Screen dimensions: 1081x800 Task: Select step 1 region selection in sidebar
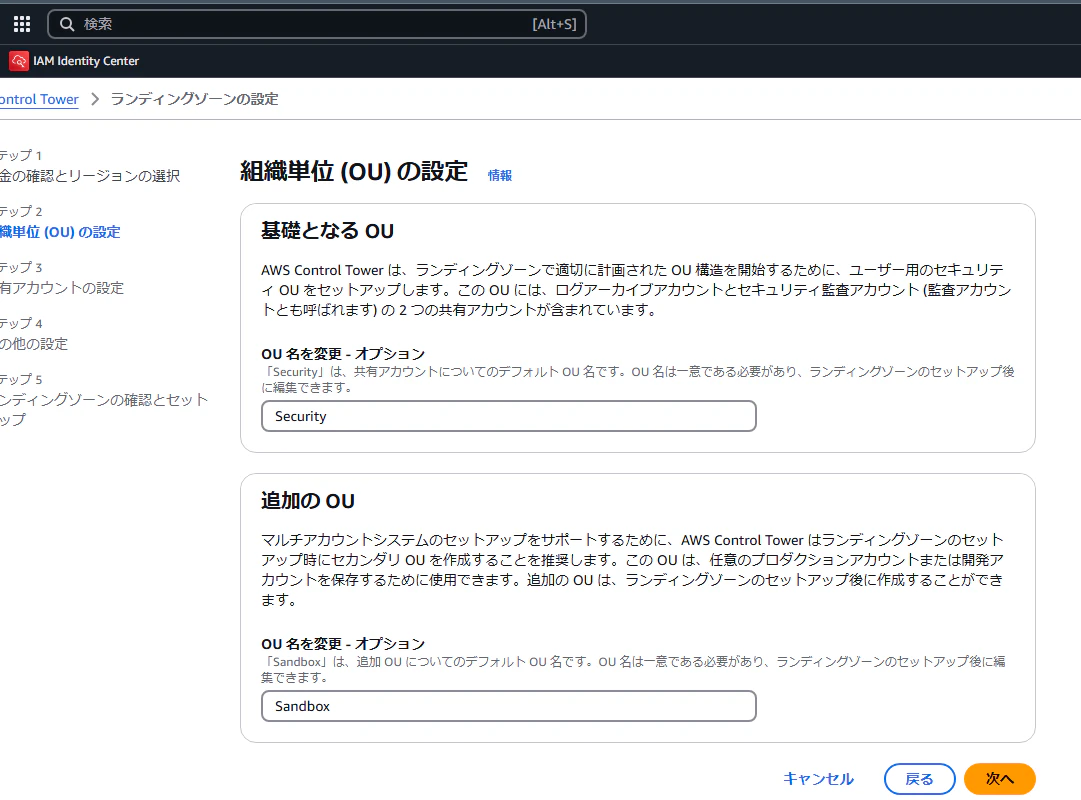90,176
